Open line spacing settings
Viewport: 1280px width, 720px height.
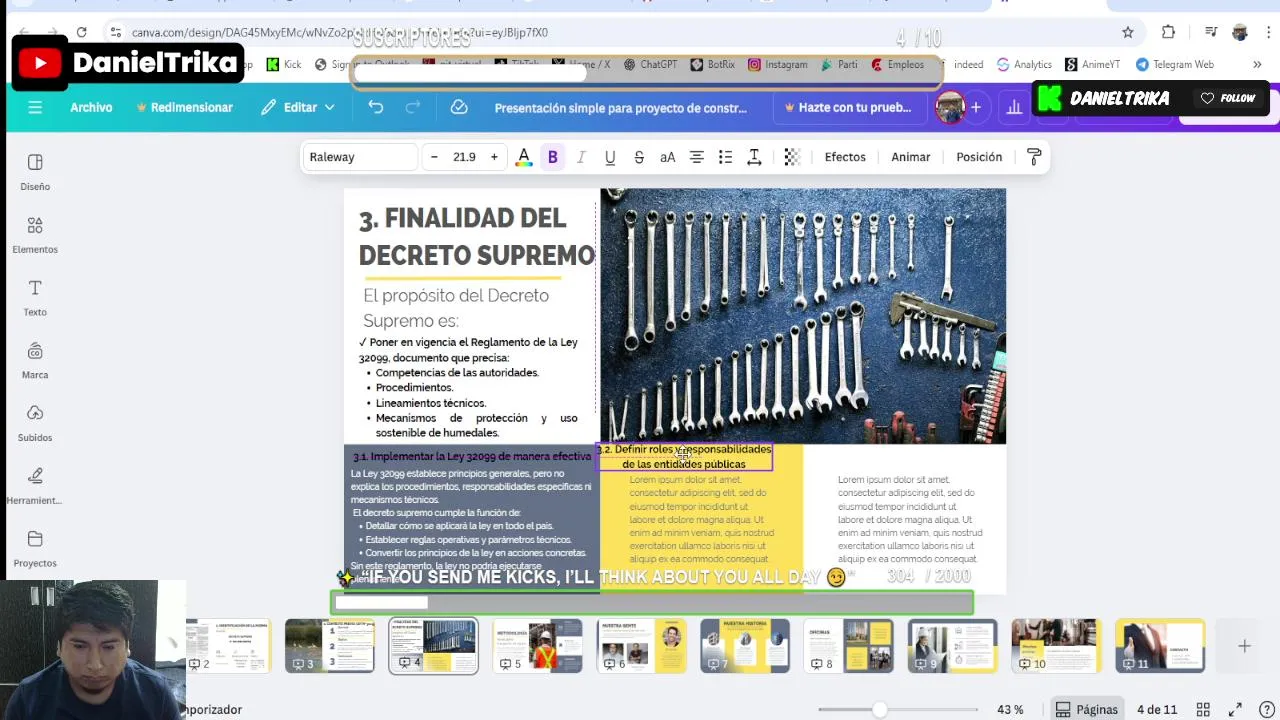(755, 157)
